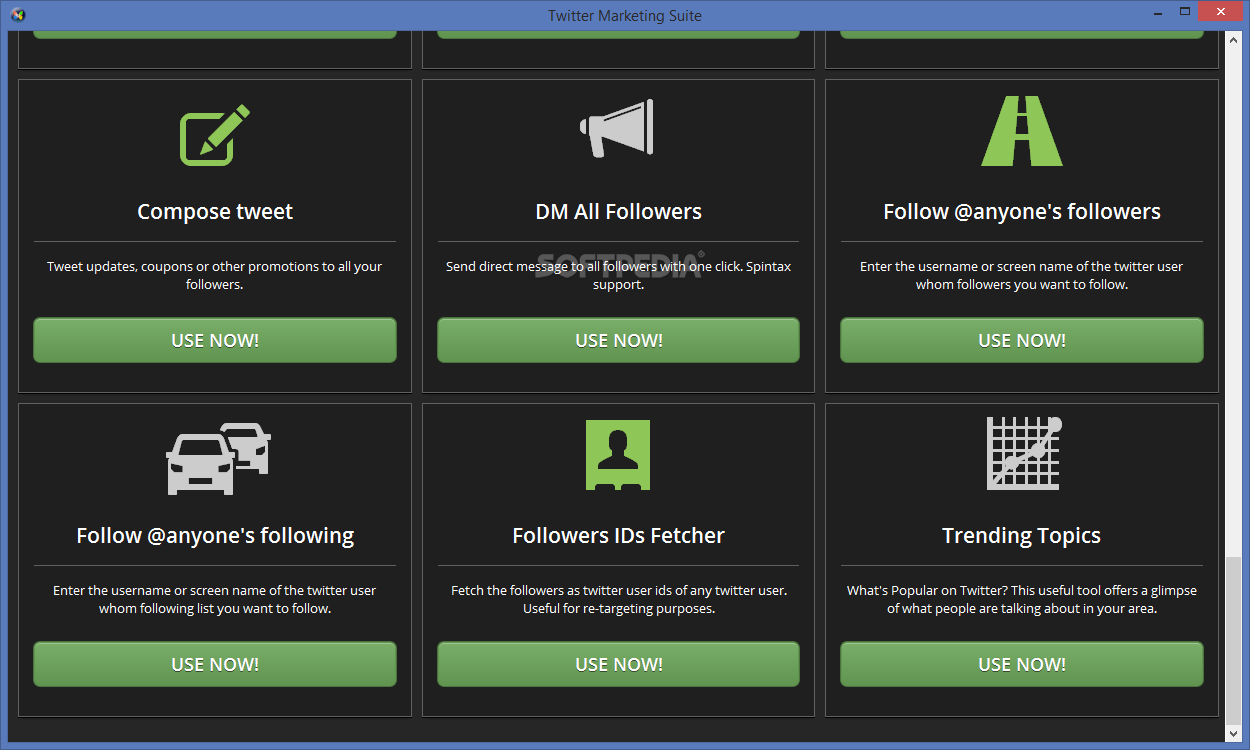This screenshot has height=750, width=1250.
Task: Select the "Followers IDs Fetcher" heading
Action: tap(618, 536)
